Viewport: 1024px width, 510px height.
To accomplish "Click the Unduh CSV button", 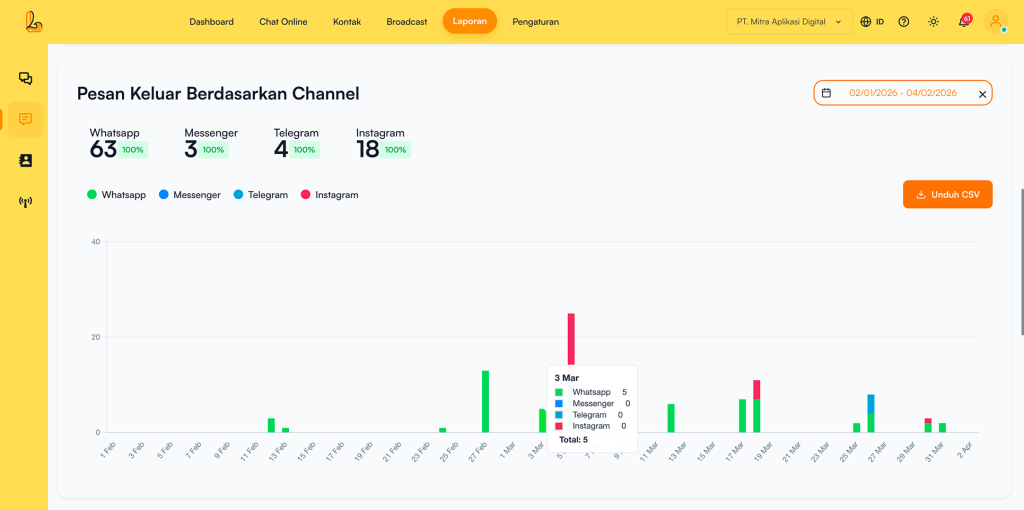I will tap(947, 194).
